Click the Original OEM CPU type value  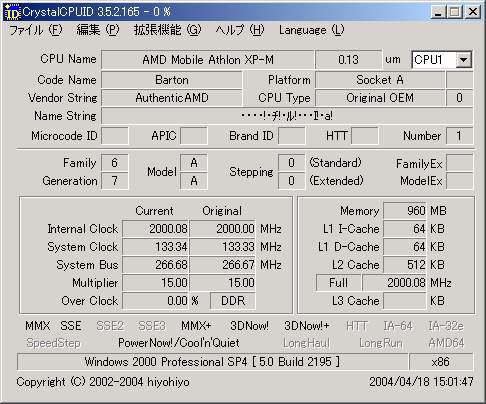pyautogui.click(x=380, y=98)
